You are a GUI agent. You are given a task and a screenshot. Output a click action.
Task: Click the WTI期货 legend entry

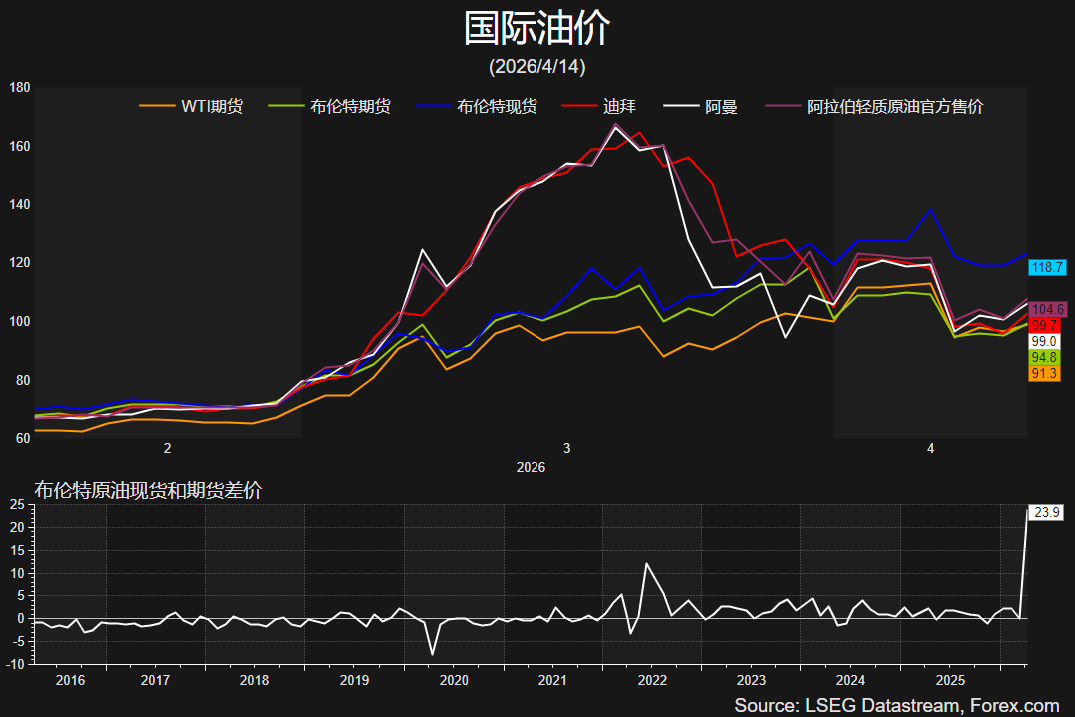[211, 106]
